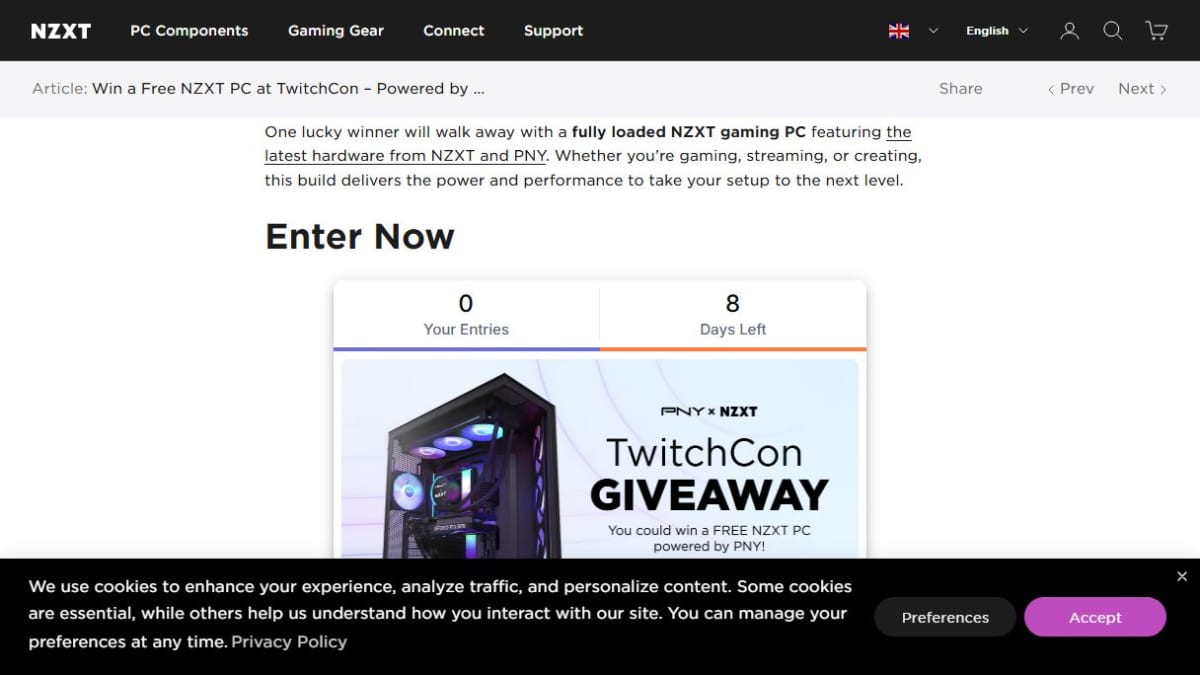
Task: Open the user account icon
Action: [1069, 31]
